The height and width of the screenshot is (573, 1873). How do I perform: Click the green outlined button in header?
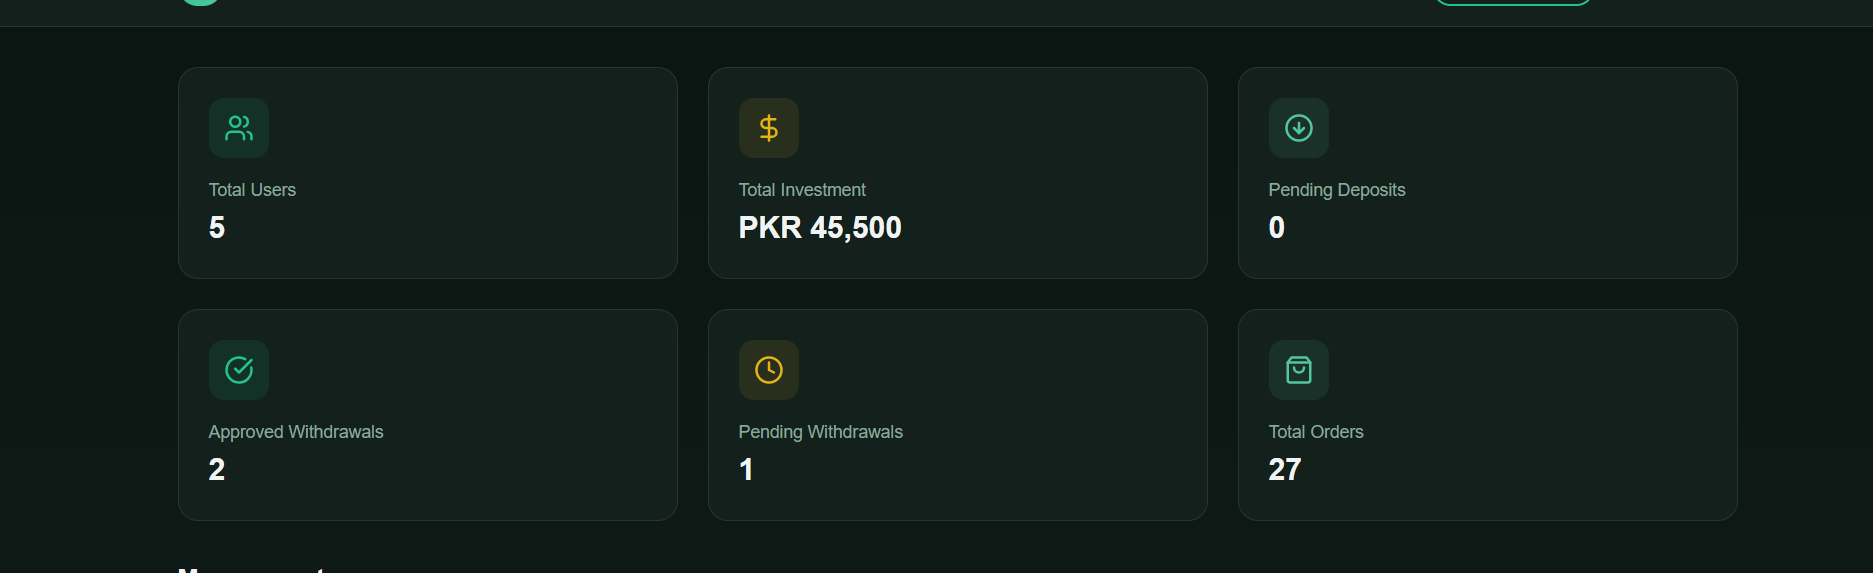tap(1512, 2)
